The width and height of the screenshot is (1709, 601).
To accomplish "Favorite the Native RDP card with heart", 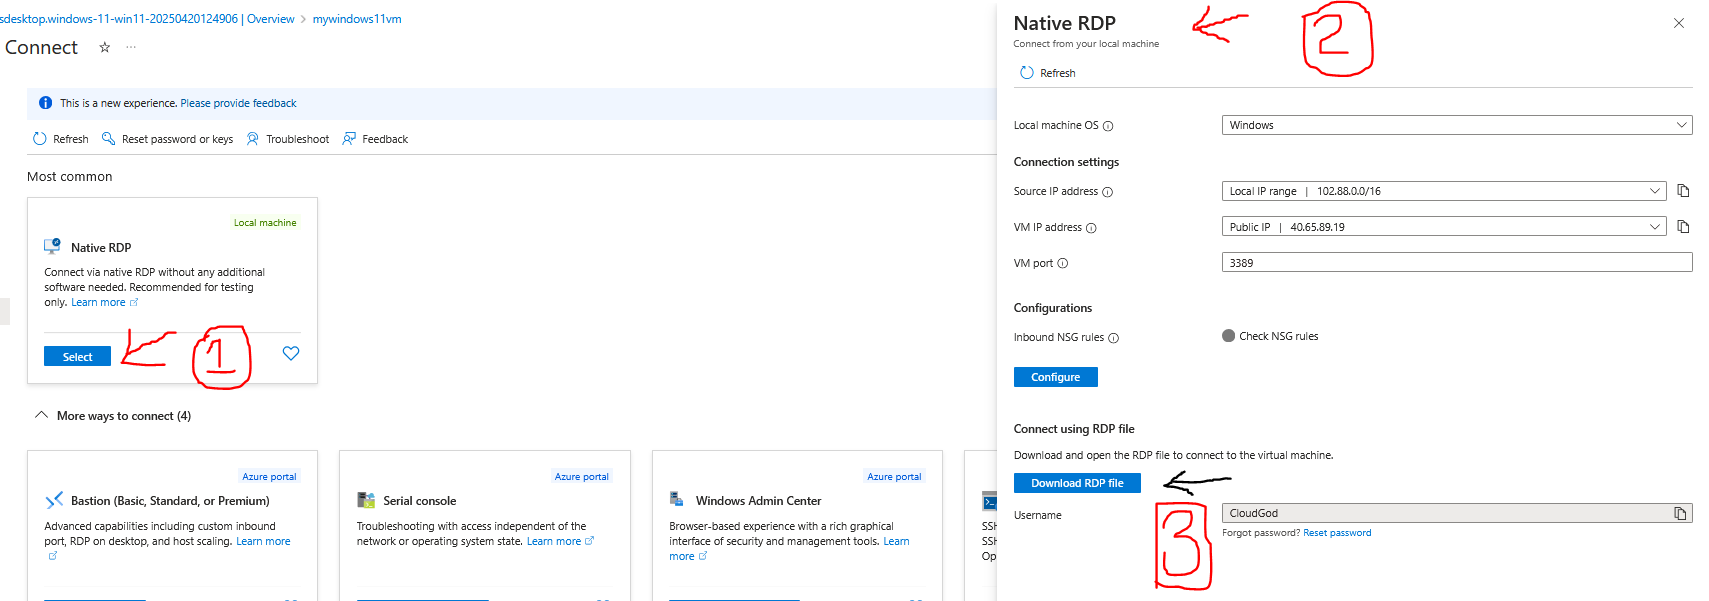I will [x=291, y=353].
